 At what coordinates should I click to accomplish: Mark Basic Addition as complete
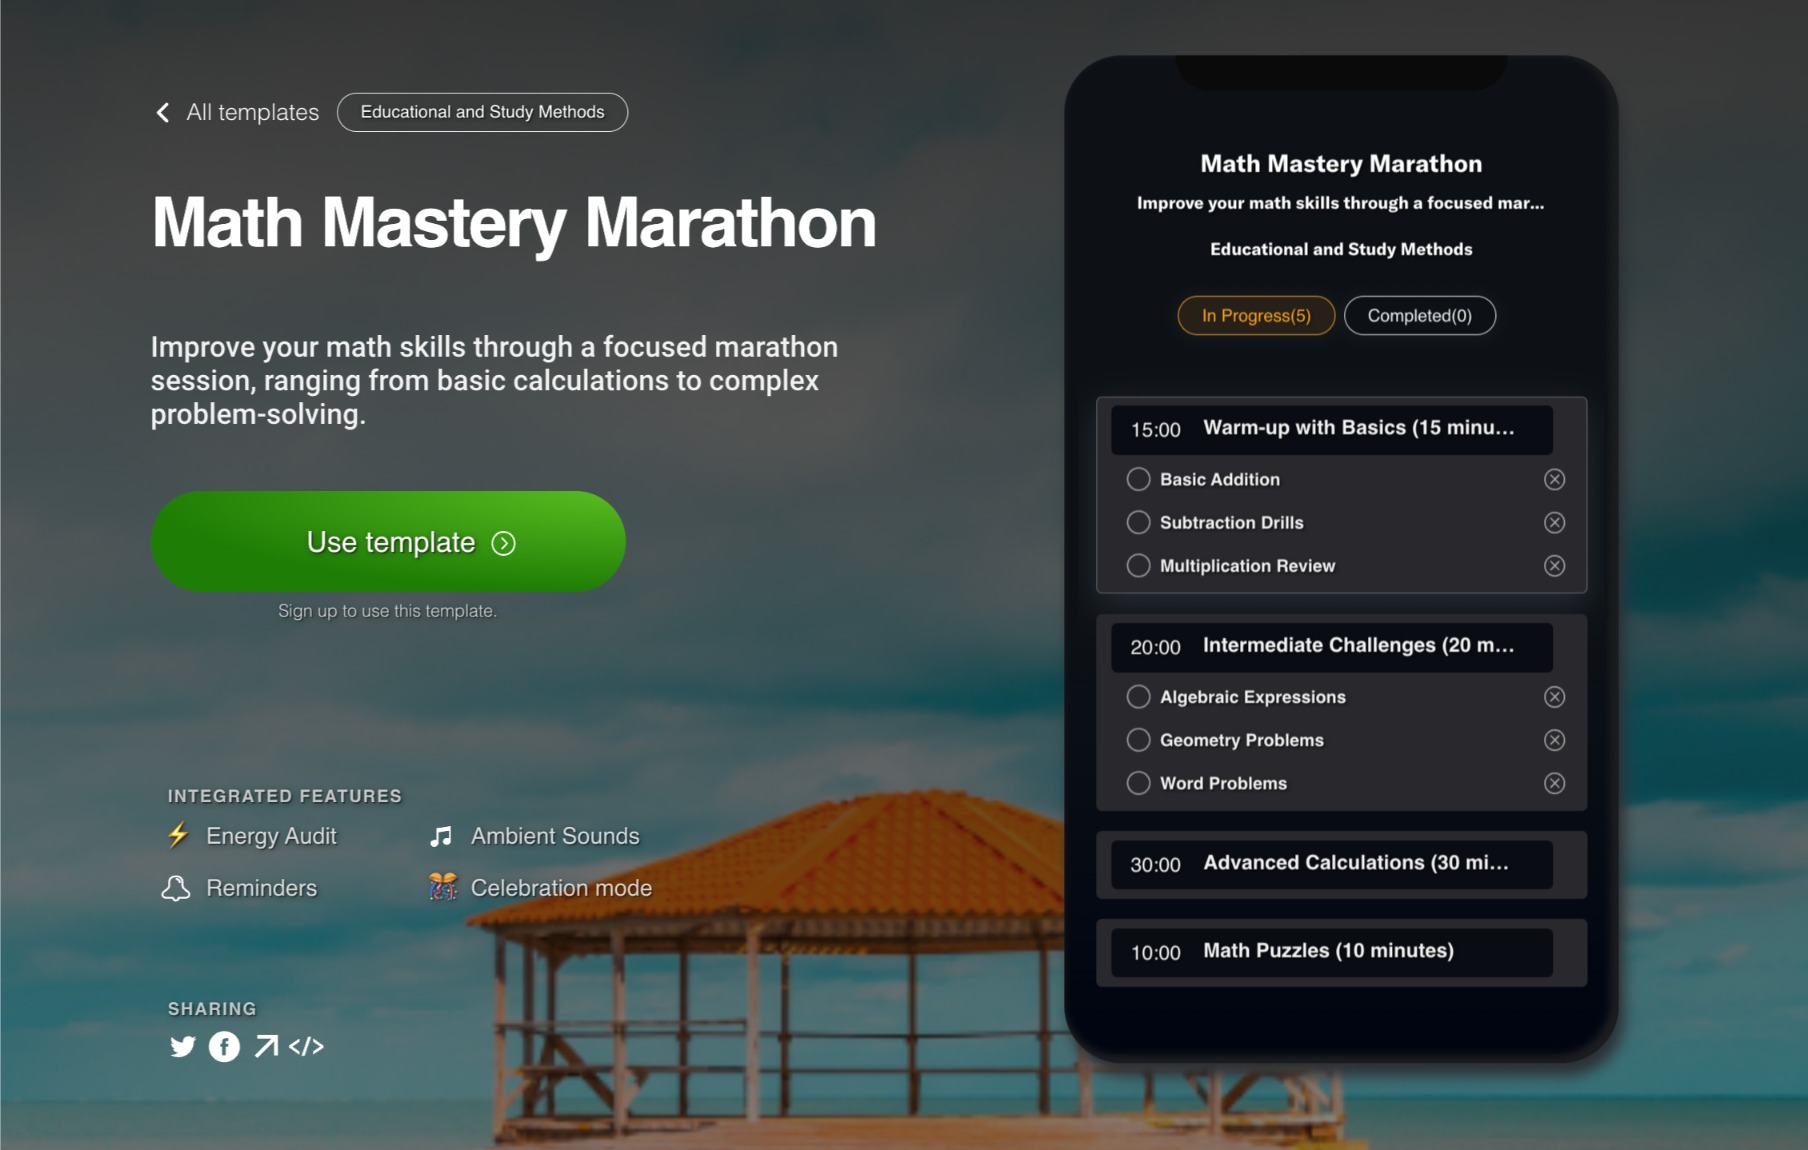click(x=1138, y=479)
